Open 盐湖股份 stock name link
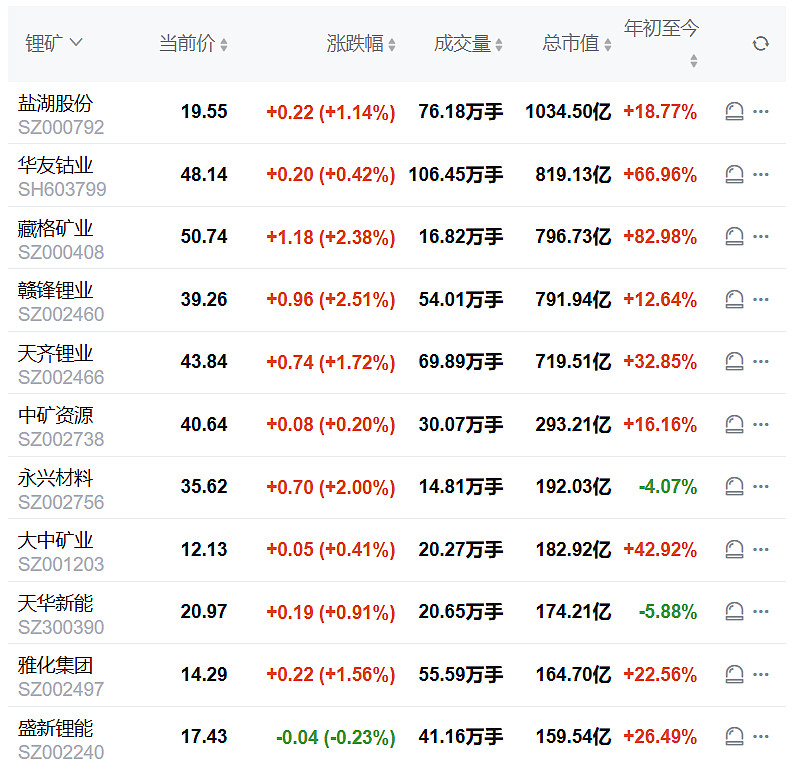 coord(55,103)
